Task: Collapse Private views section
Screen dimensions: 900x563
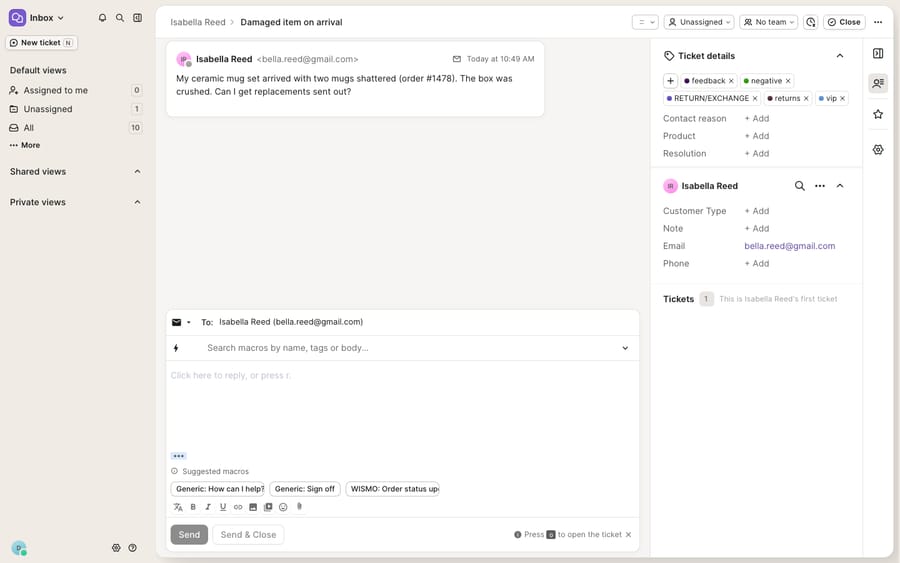Action: coord(137,202)
